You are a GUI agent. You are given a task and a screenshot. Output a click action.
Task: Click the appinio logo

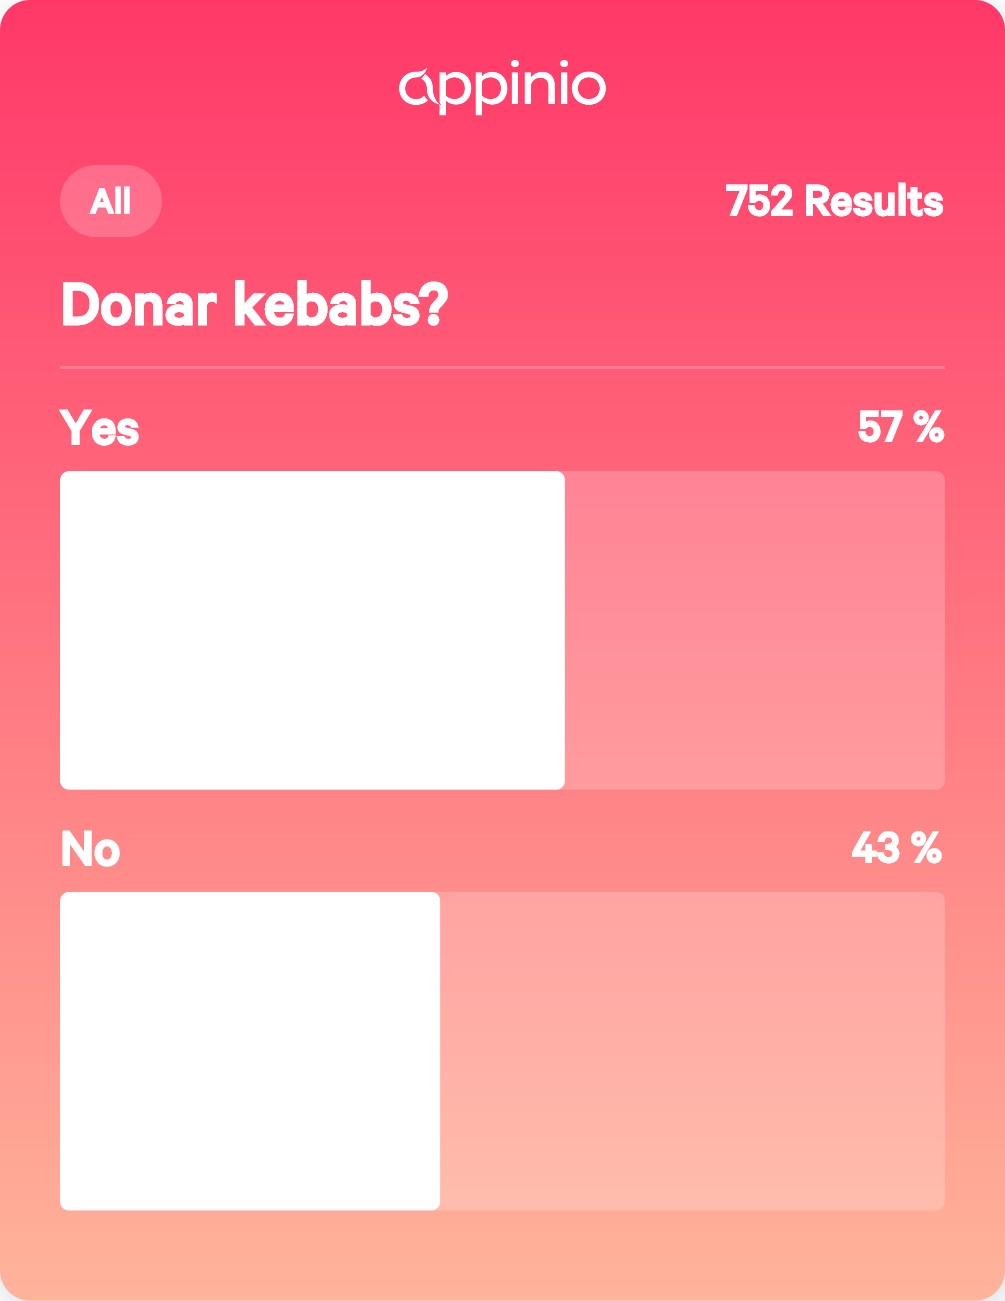click(502, 88)
